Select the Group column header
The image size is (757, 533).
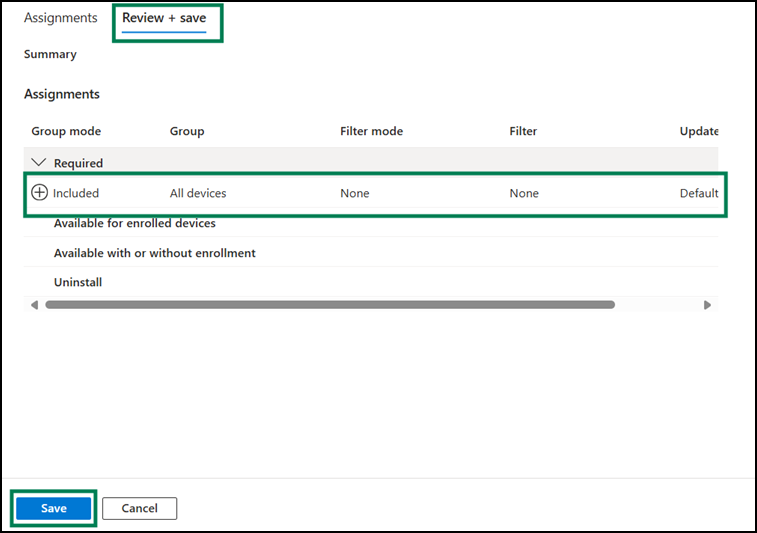click(187, 131)
